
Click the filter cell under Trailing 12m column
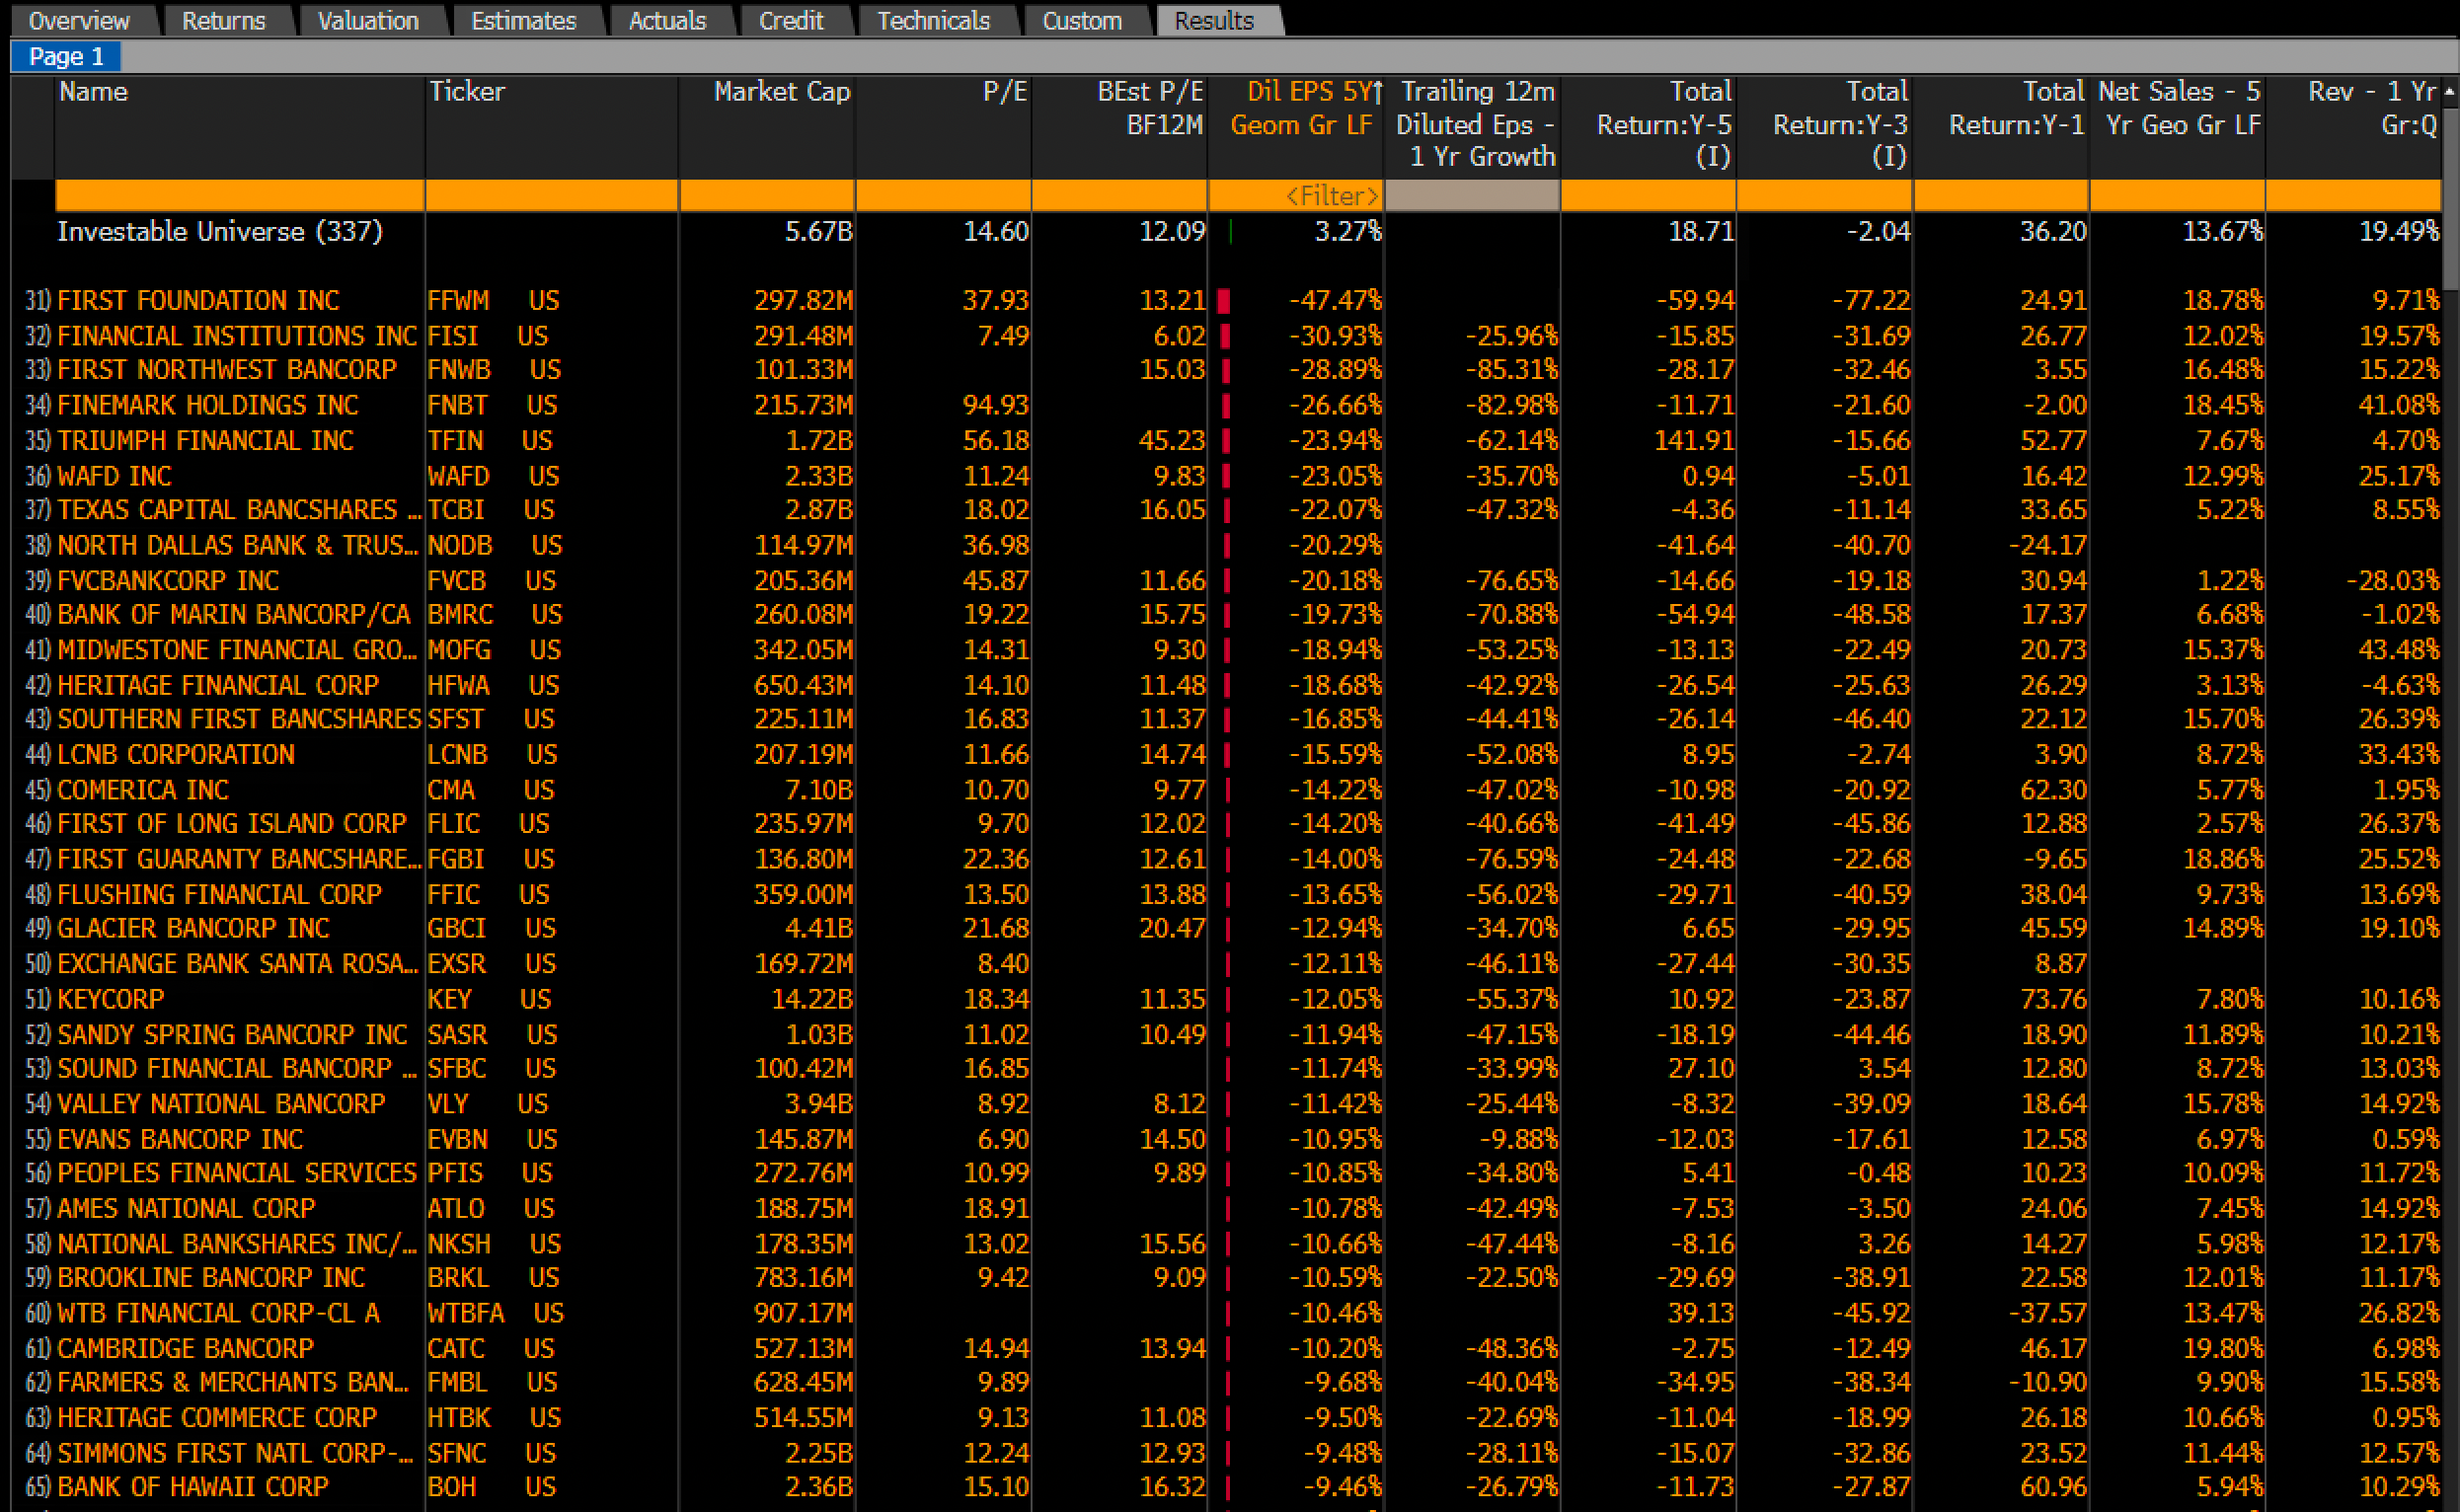(x=1472, y=195)
